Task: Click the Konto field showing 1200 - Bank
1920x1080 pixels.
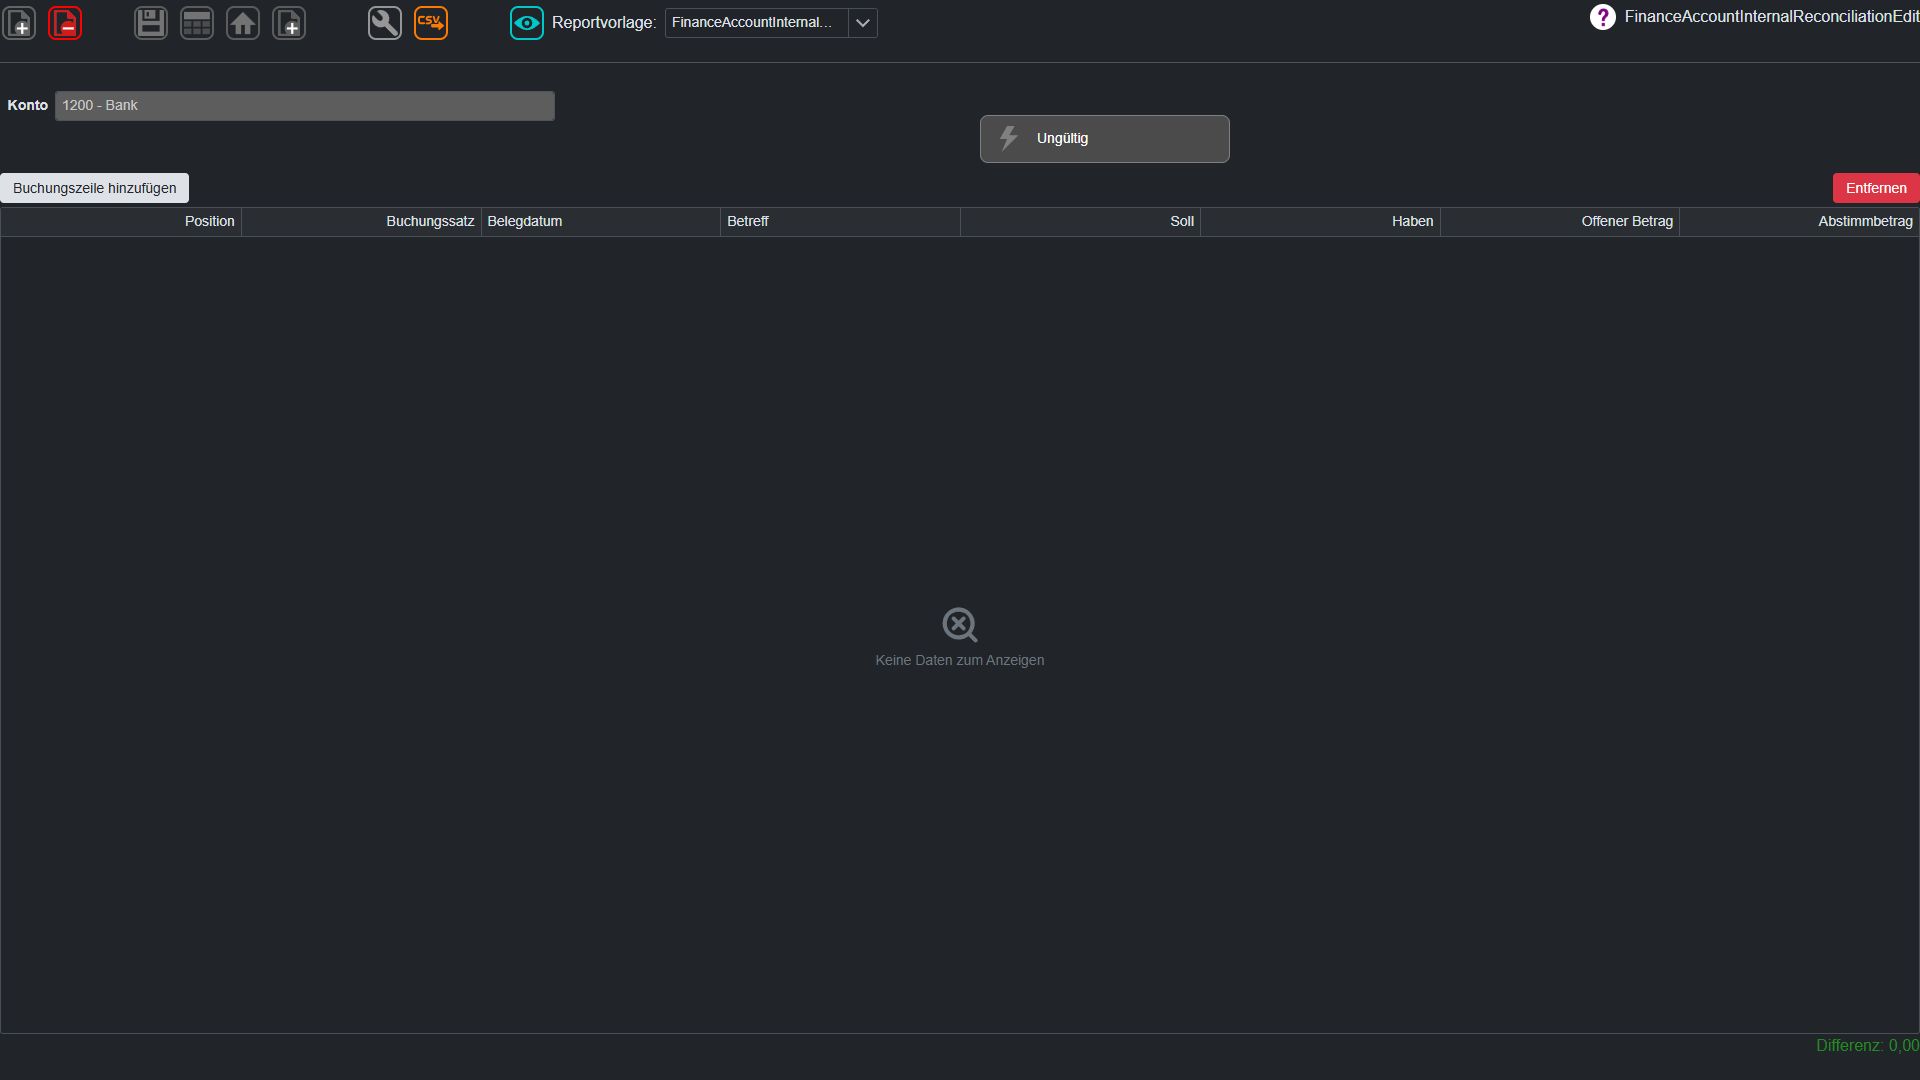Action: pyautogui.click(x=305, y=106)
